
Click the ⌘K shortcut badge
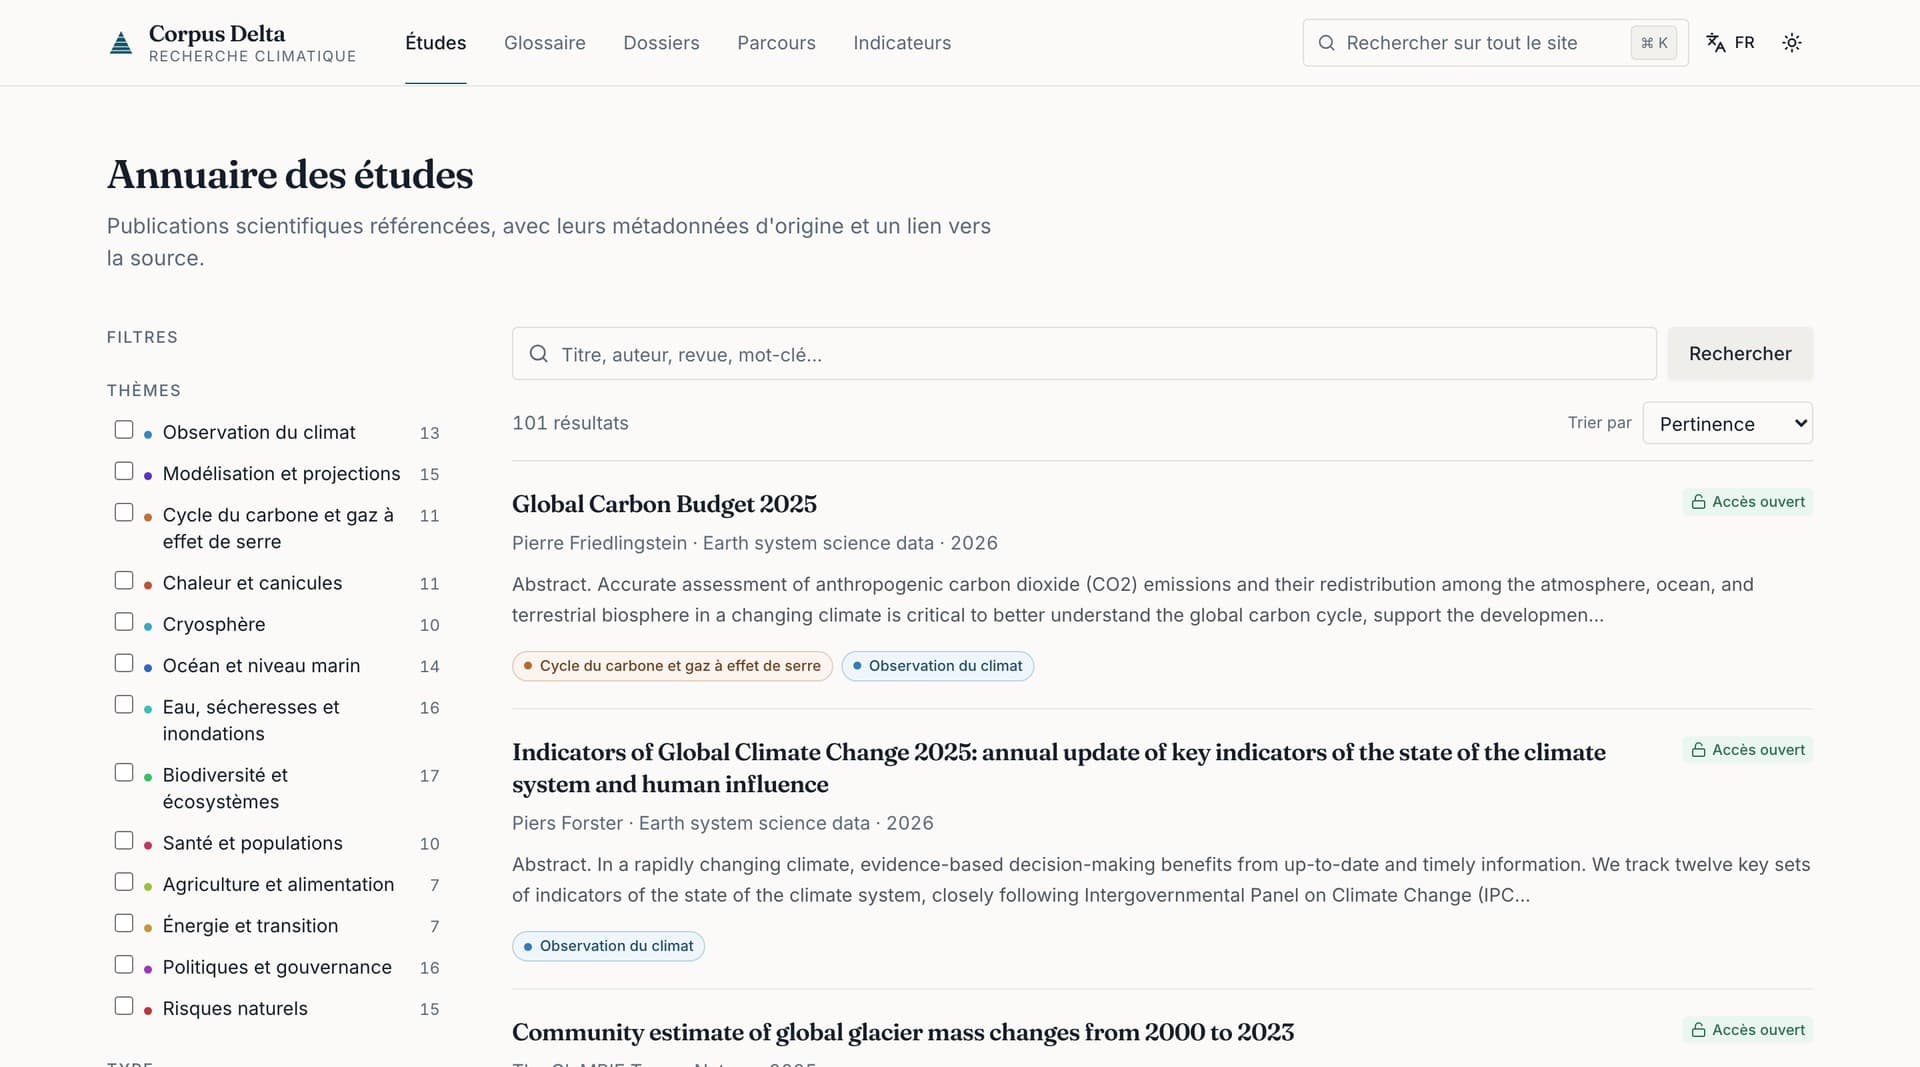pos(1654,43)
